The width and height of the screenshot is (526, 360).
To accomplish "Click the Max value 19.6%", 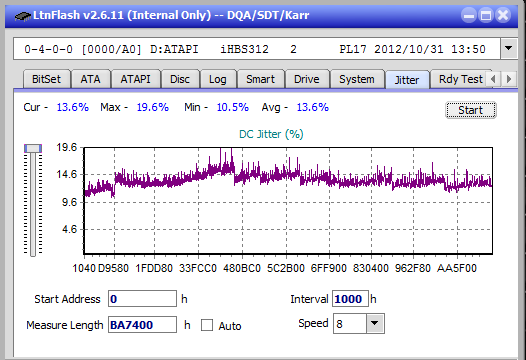I will pos(152,107).
